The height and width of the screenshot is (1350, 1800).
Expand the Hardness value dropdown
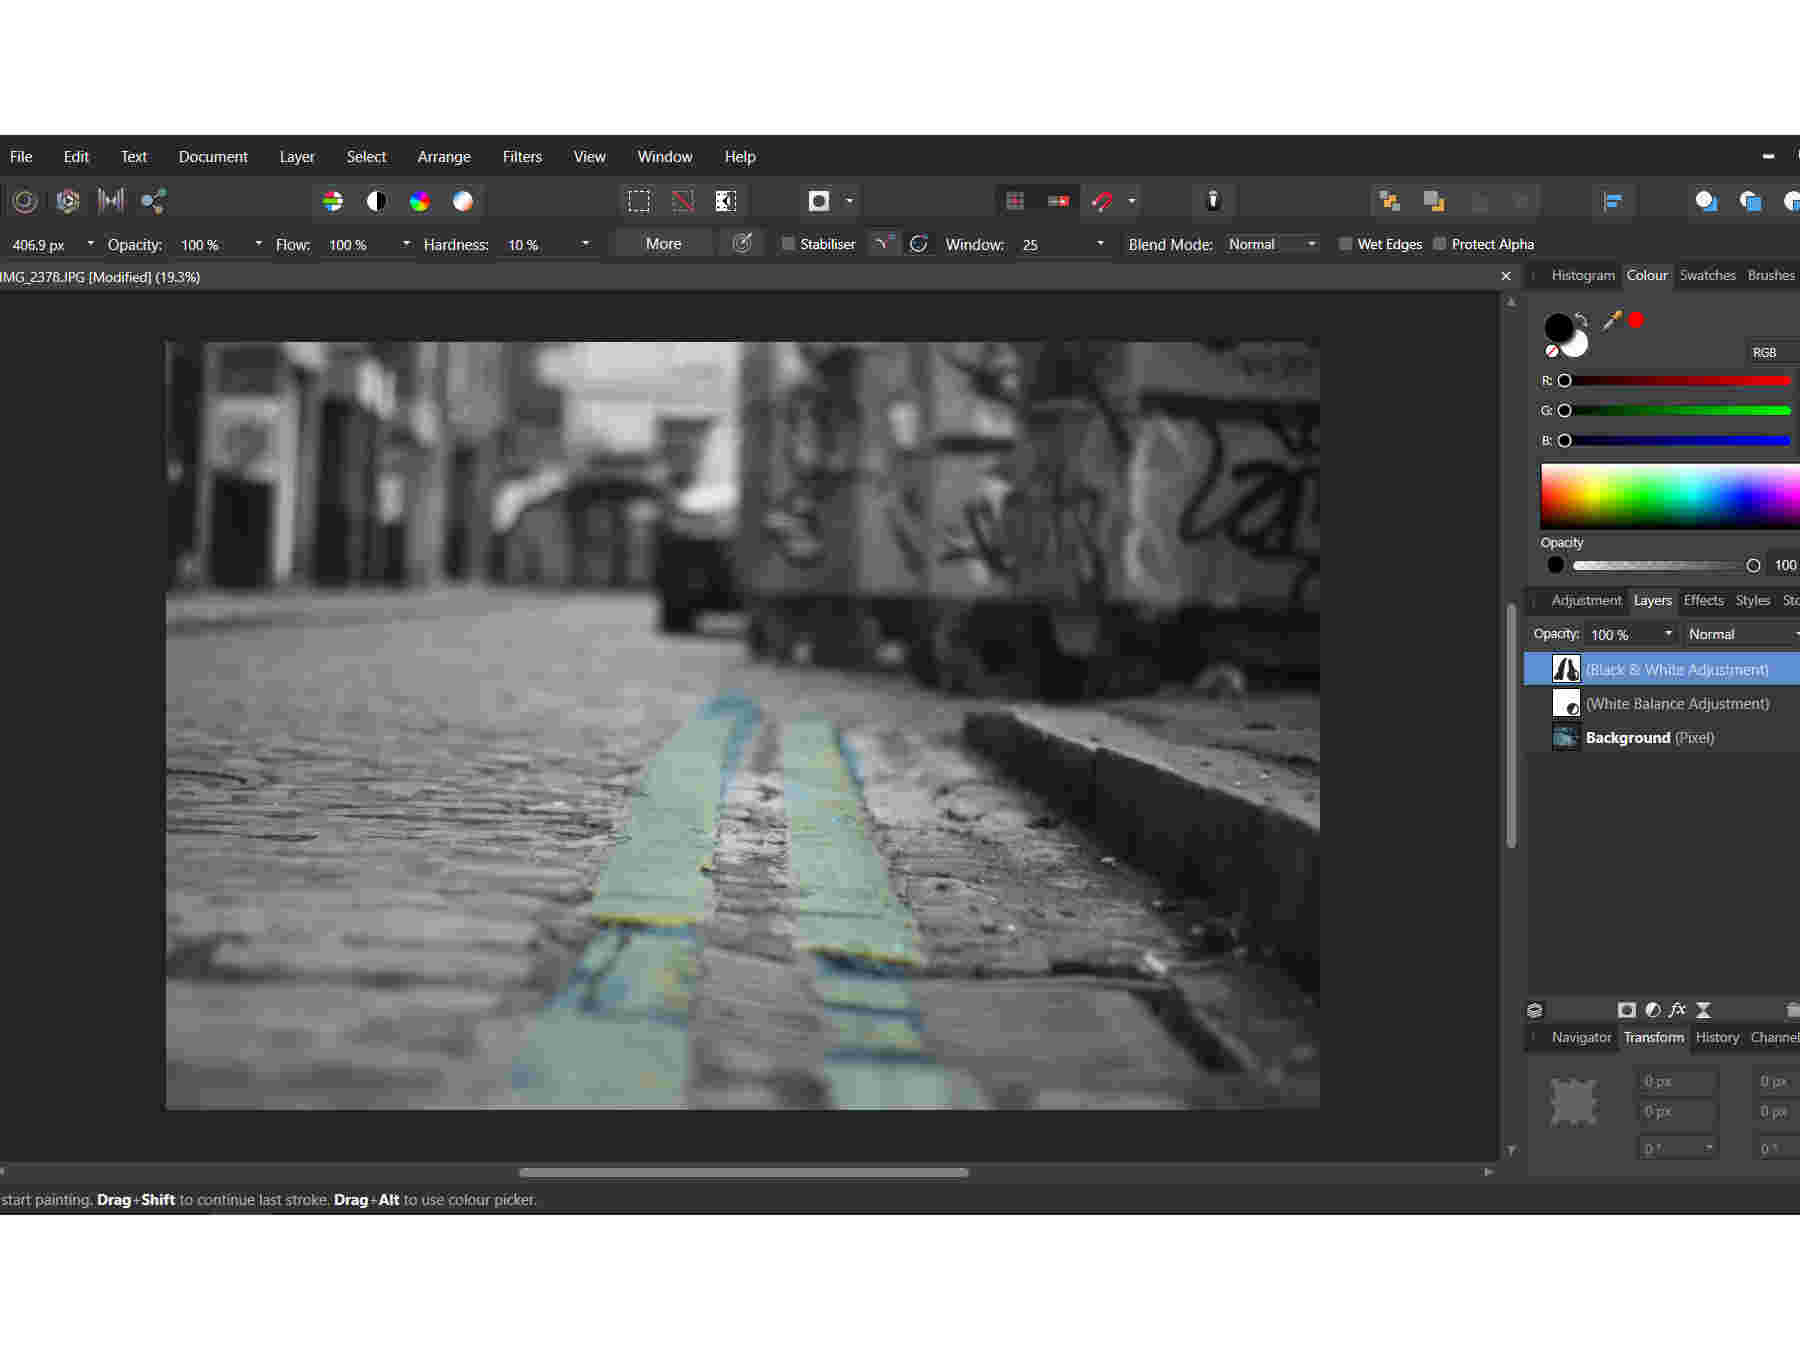585,244
